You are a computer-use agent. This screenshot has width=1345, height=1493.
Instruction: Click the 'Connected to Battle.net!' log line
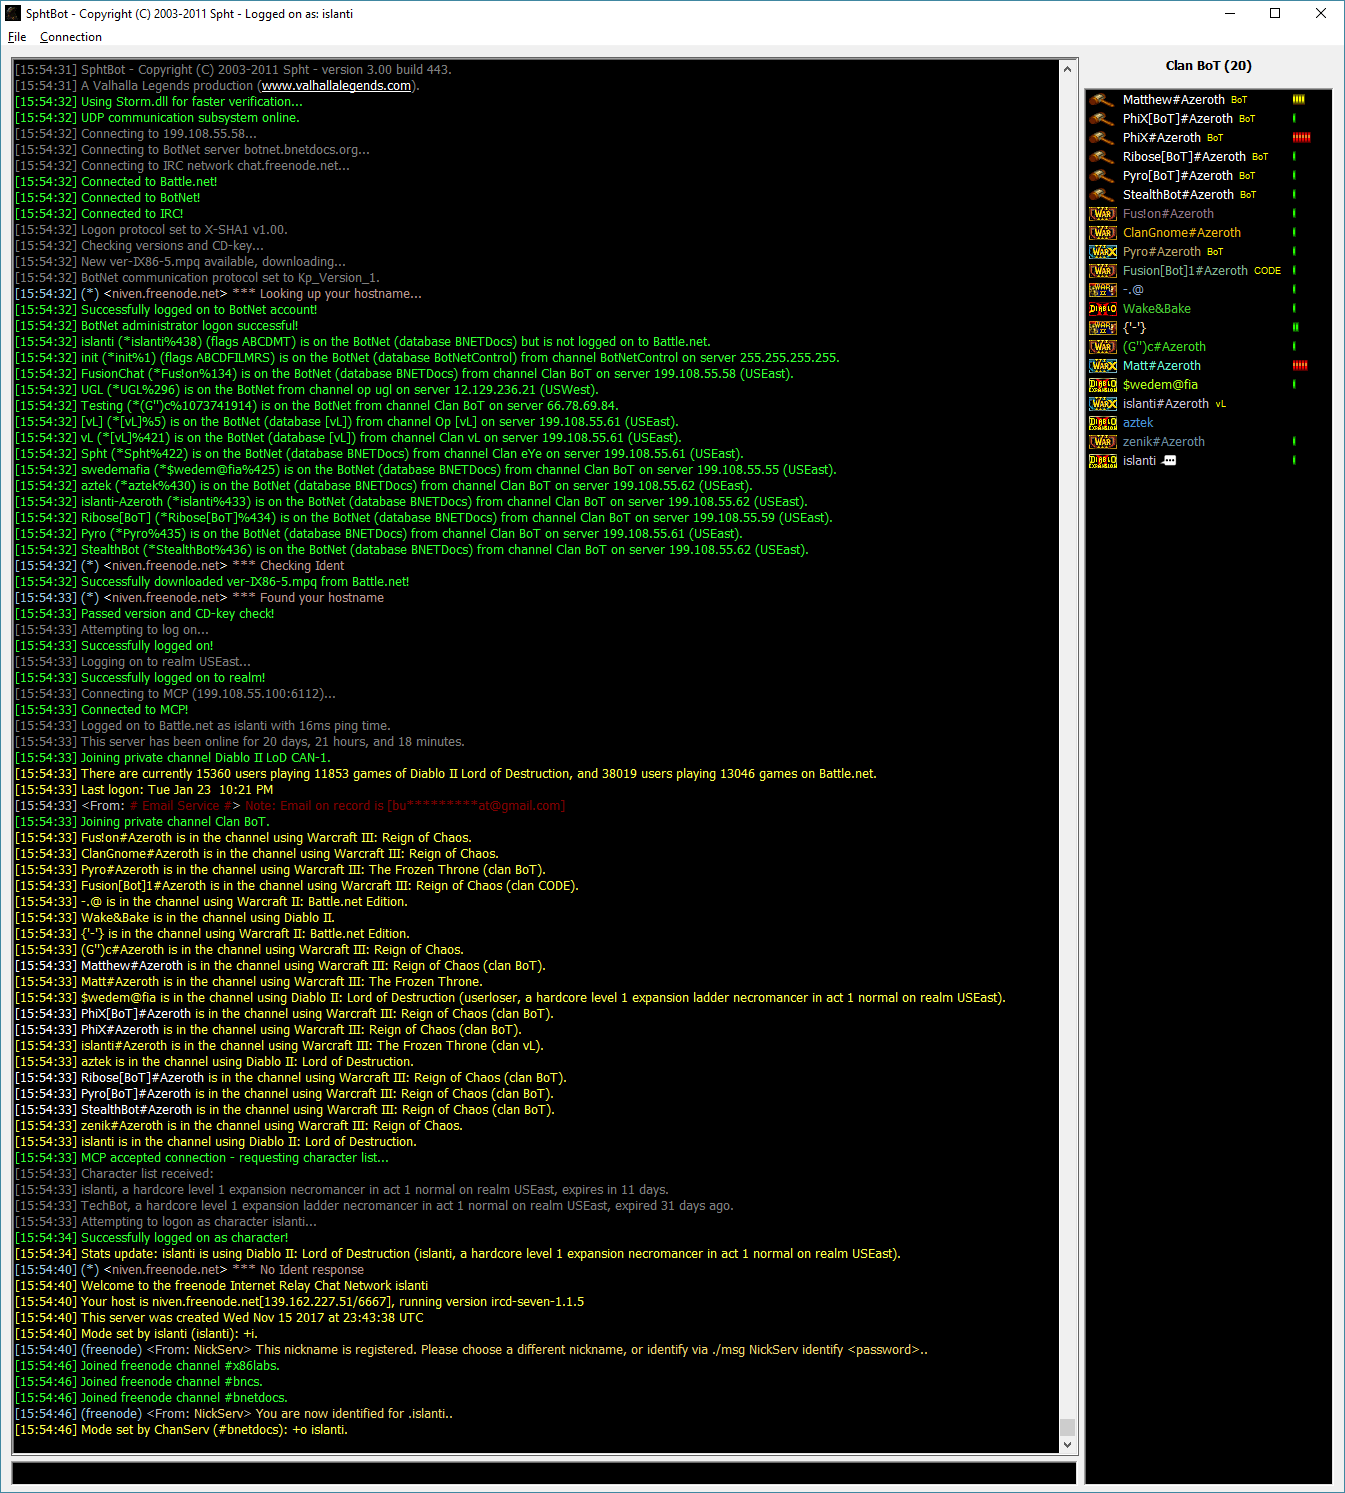[116, 182]
